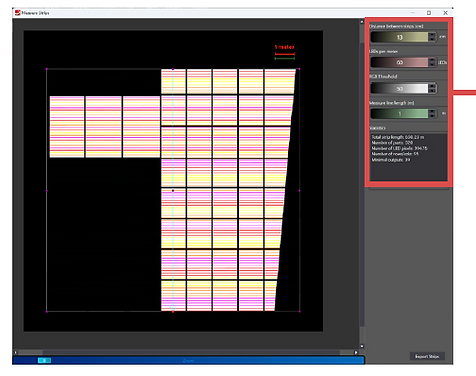Click the horizontal scrollbar right arrow
Viewport: 476px width, 376px height.
click(356, 352)
